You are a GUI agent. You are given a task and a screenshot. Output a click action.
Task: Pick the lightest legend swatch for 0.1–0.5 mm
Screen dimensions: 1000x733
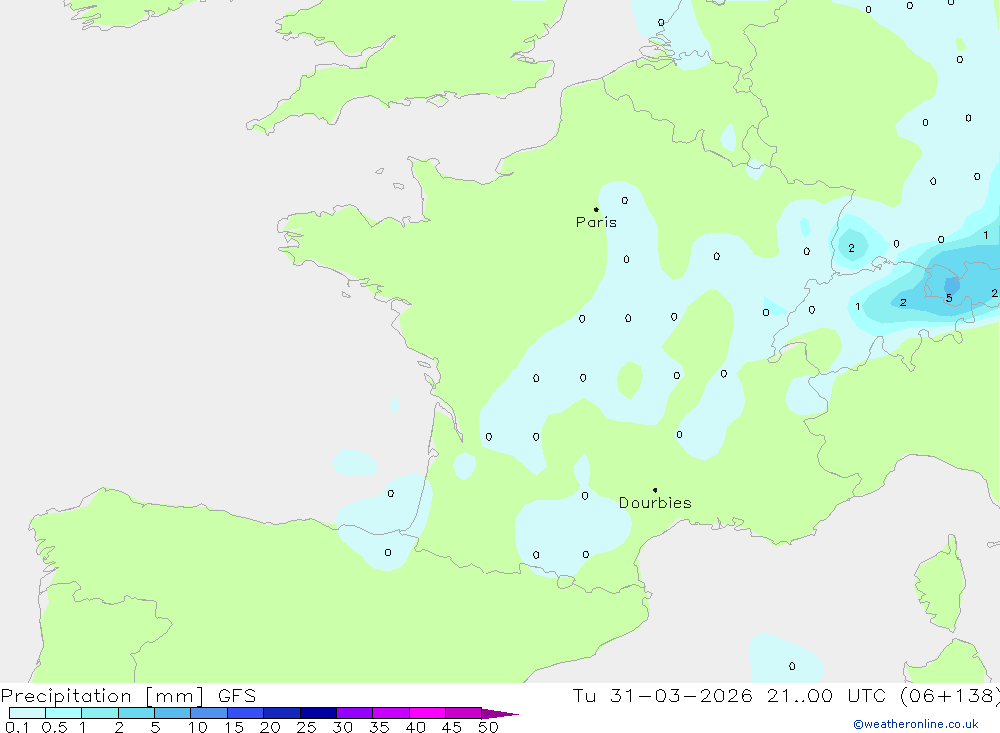27,713
